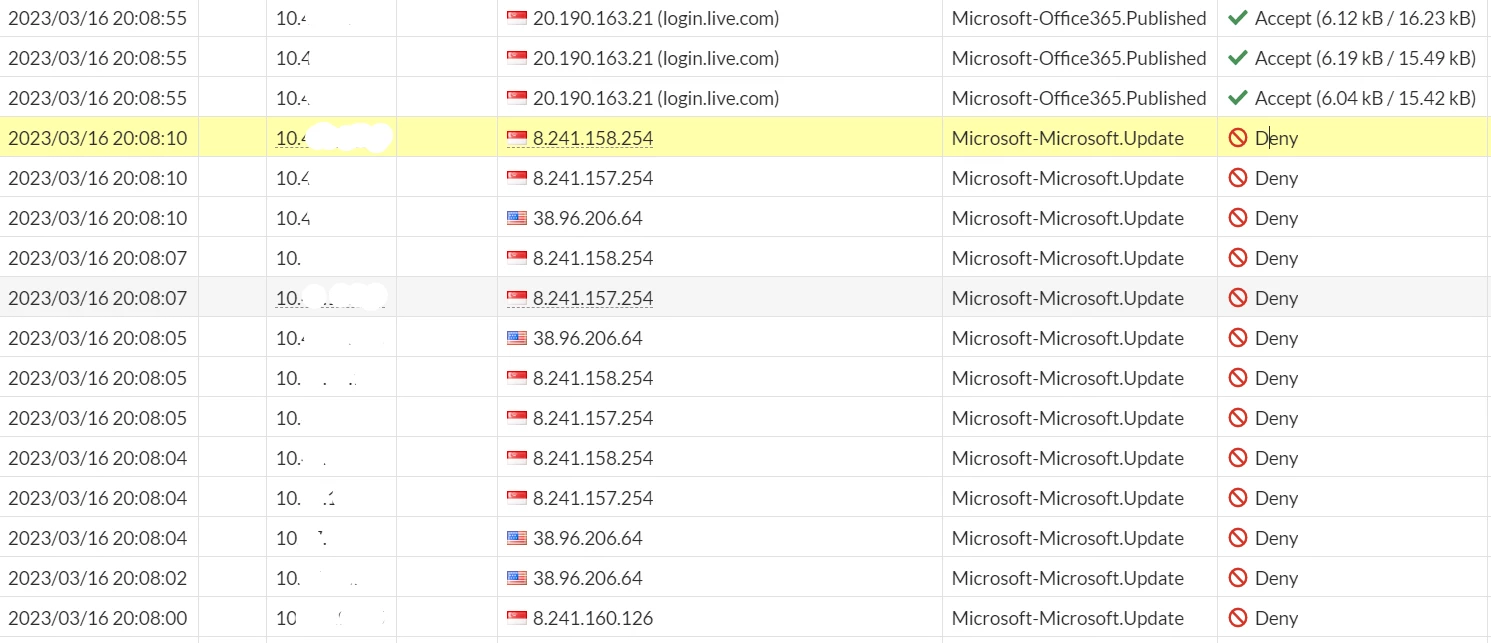Viewport: 1491px width, 643px height.
Task: Click the Deny icon for 8.241.157.254 at 20:08:04
Action: [1238, 498]
